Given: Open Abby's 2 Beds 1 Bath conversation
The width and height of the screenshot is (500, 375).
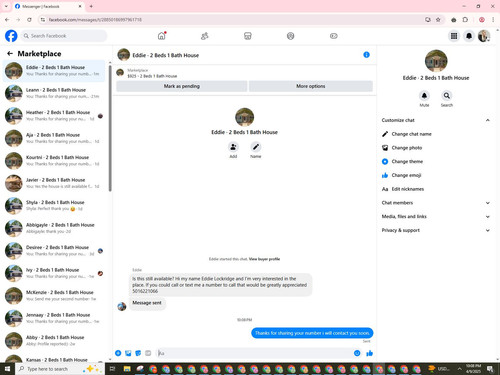Looking at the screenshot, I should coord(53,341).
